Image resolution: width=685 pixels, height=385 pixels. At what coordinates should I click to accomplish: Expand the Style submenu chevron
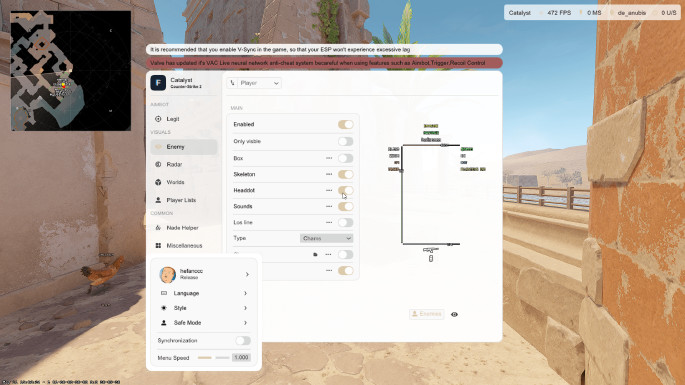pyautogui.click(x=246, y=308)
